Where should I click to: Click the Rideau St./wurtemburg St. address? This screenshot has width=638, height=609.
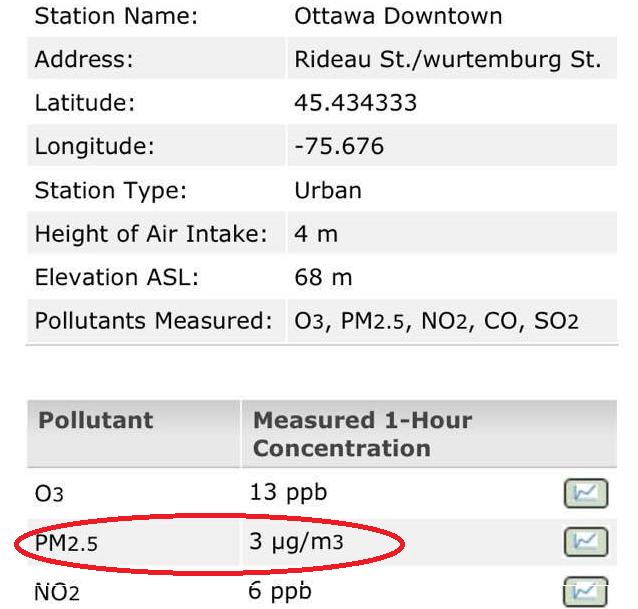(448, 60)
